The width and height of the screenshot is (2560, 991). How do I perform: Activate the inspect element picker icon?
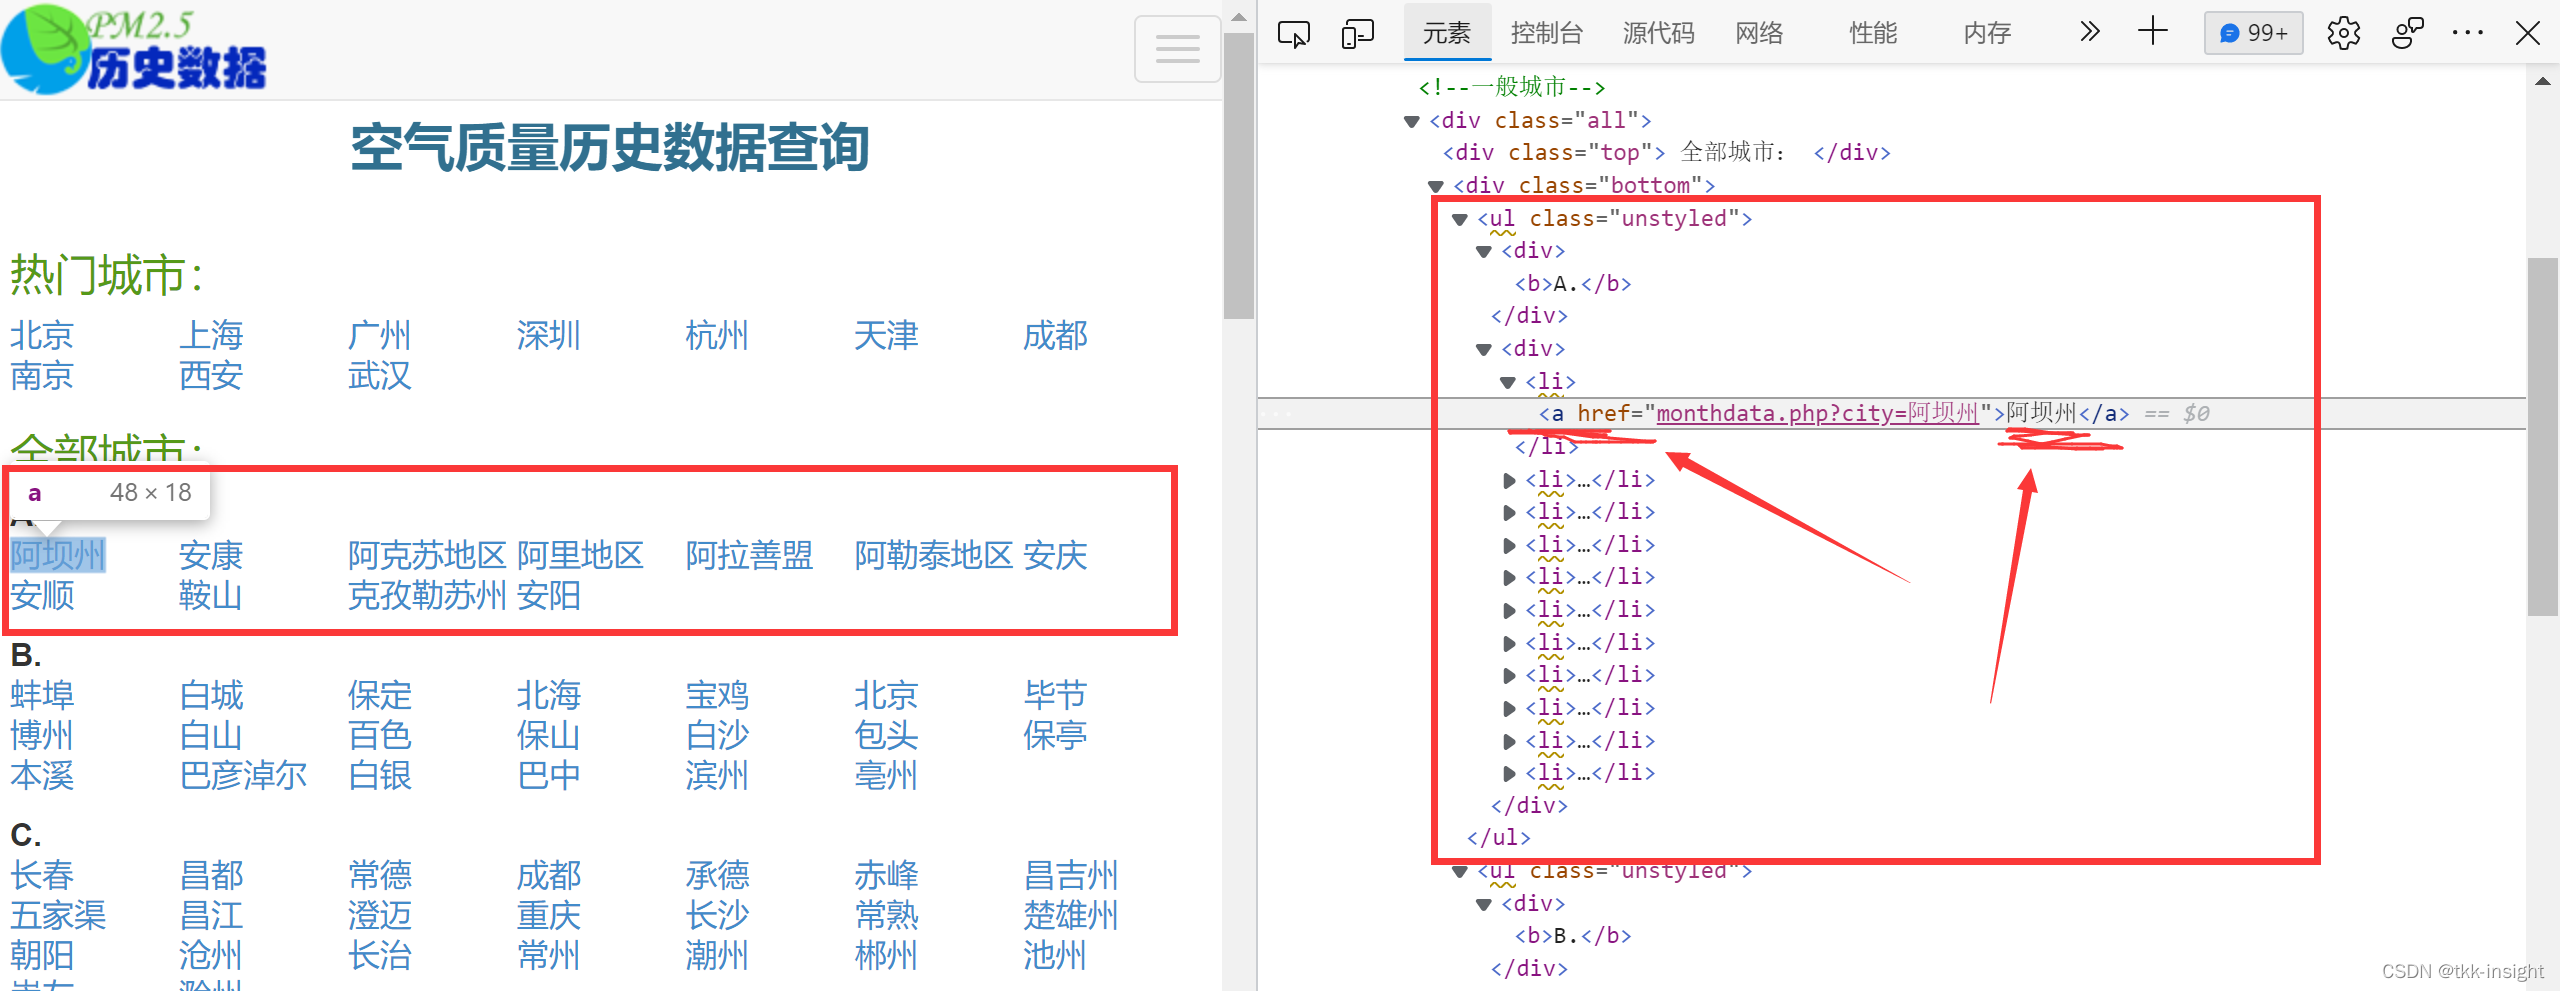click(1293, 34)
